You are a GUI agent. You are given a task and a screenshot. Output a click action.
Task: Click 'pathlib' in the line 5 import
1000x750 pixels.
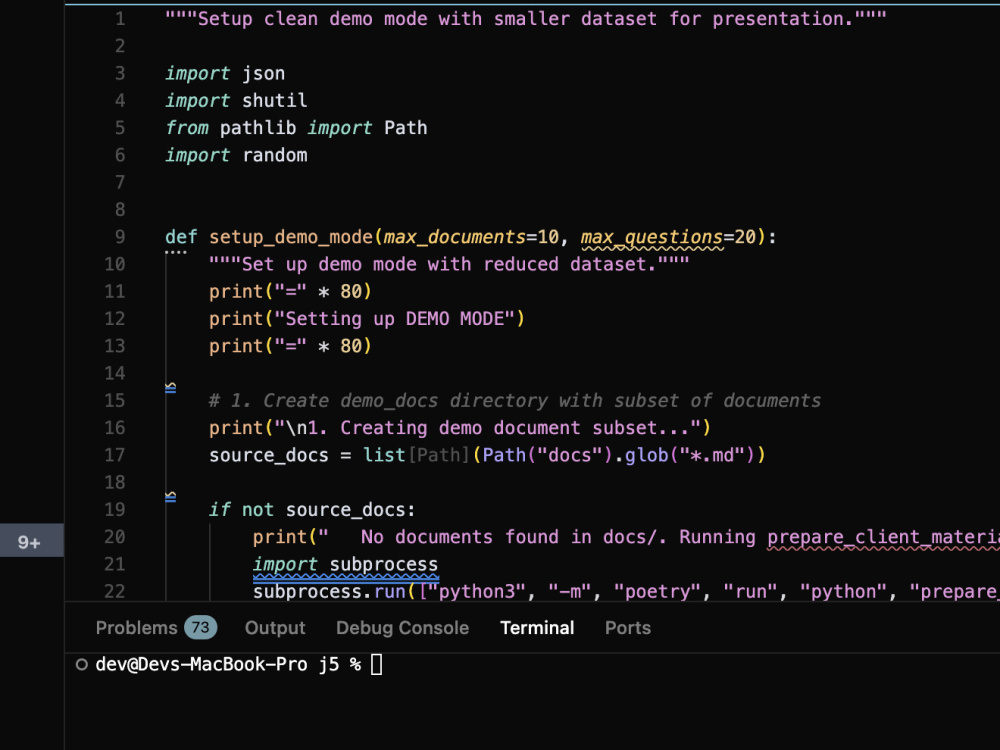pos(258,128)
